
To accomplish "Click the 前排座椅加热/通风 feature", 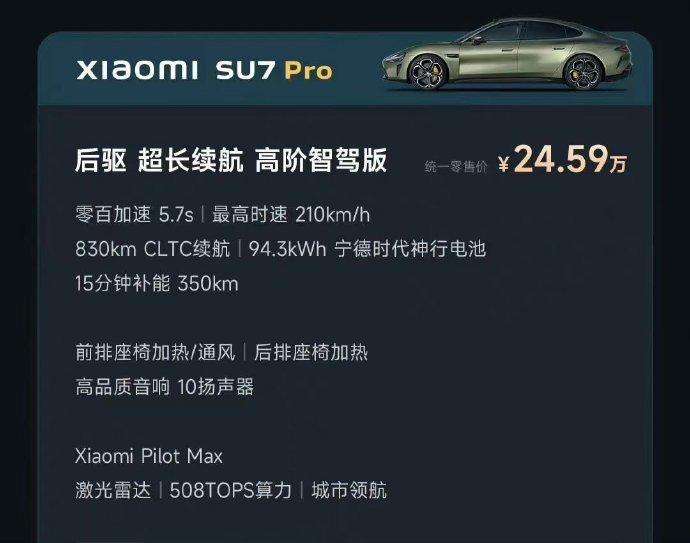I will (155, 352).
